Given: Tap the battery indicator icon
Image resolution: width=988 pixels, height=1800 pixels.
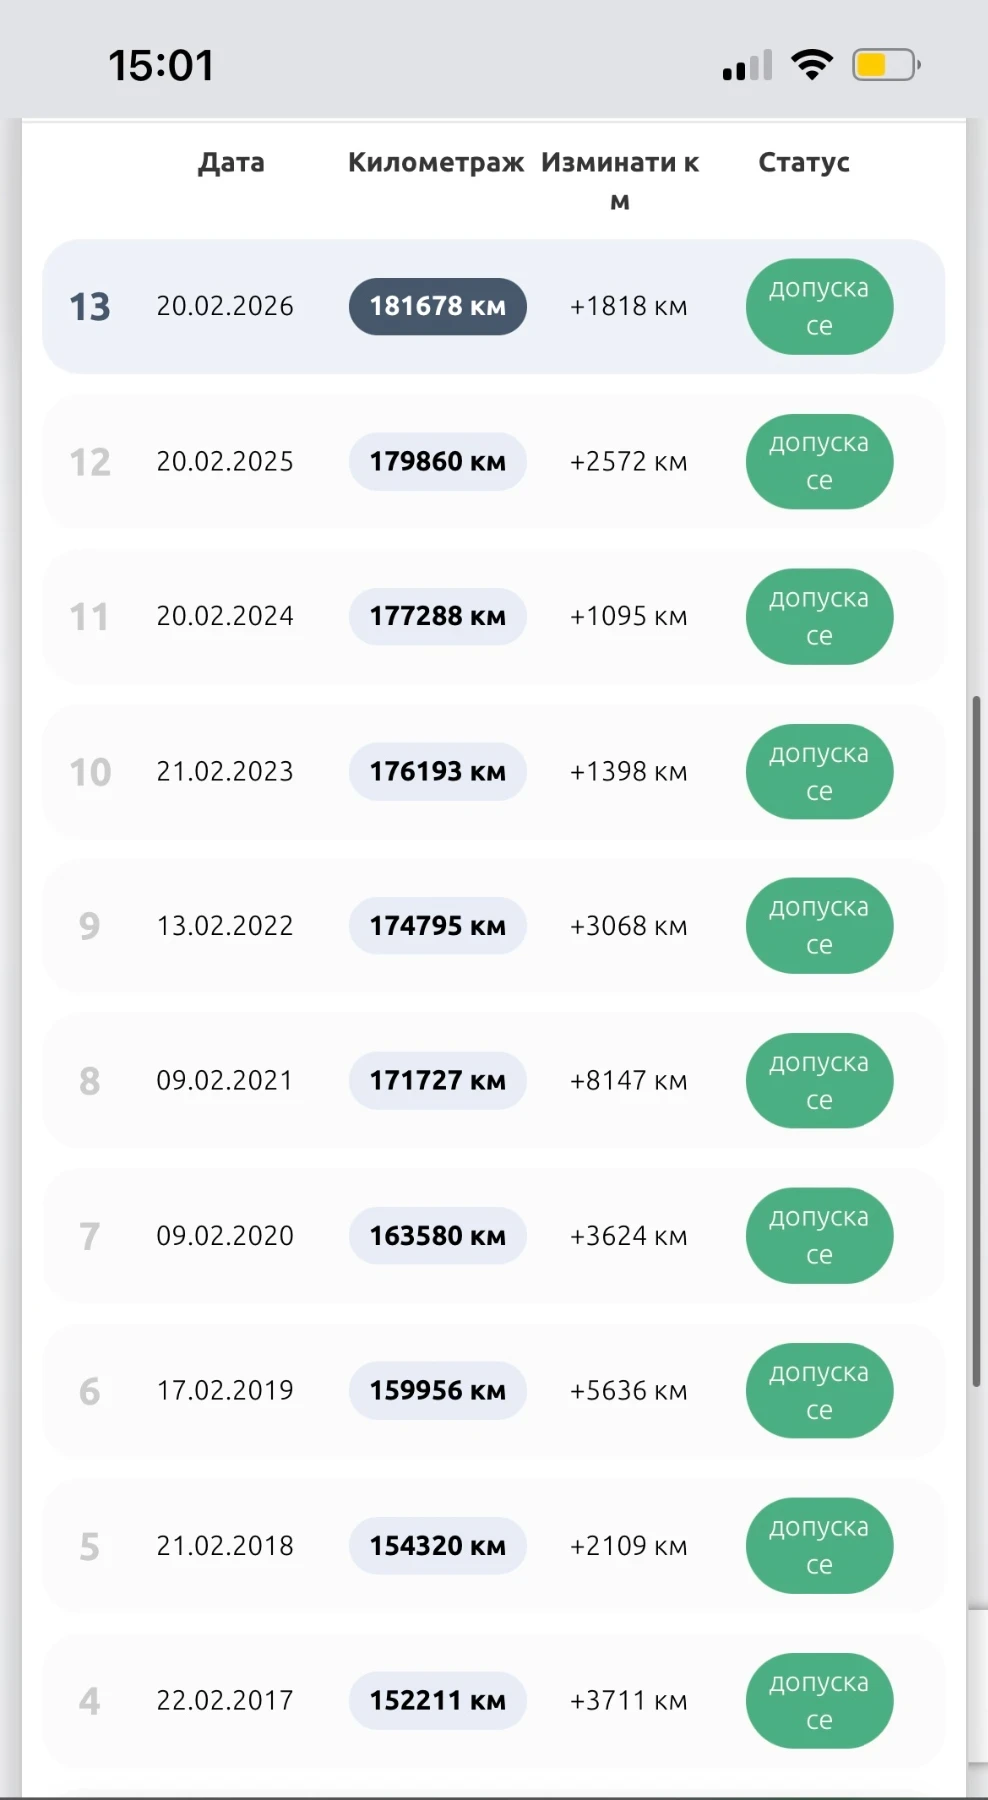Looking at the screenshot, I should [886, 65].
